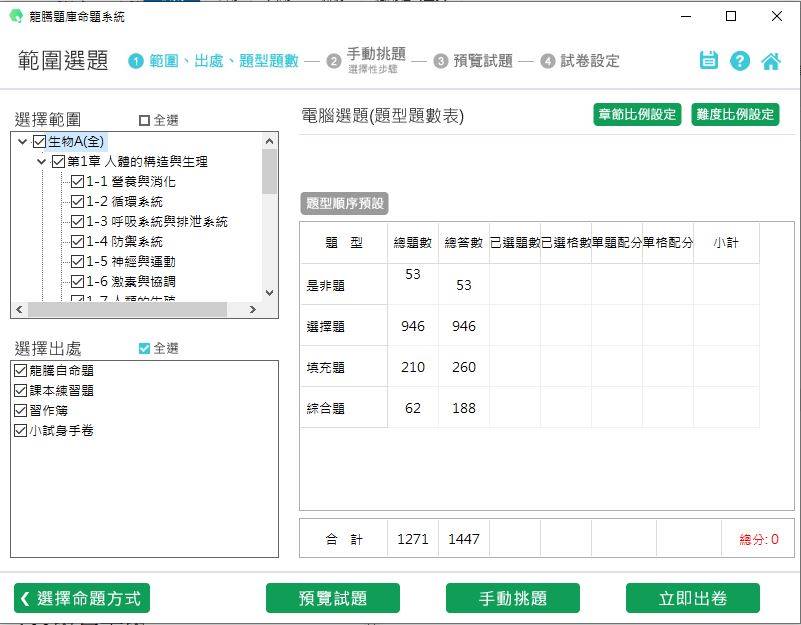Click 立即出卷 button

pyautogui.click(x=693, y=598)
